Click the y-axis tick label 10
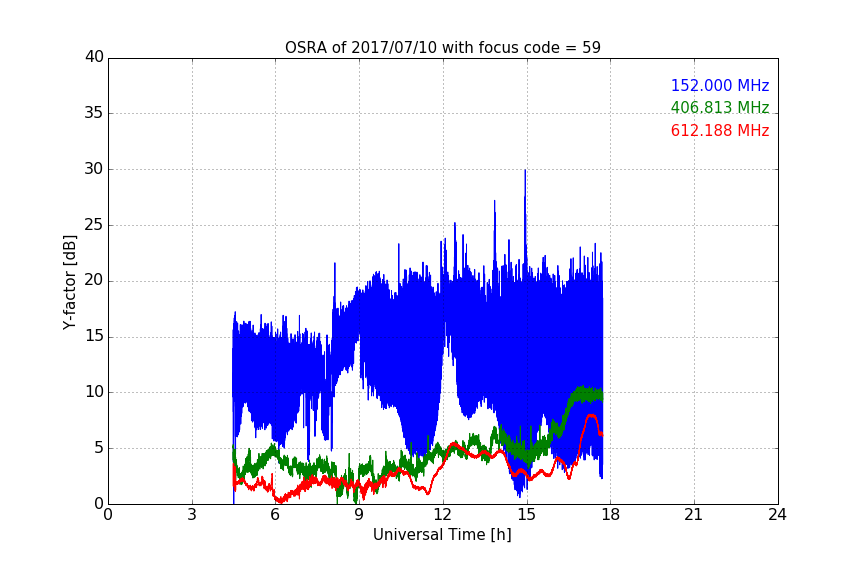Screen dimensions: 864x576 (x=94, y=392)
